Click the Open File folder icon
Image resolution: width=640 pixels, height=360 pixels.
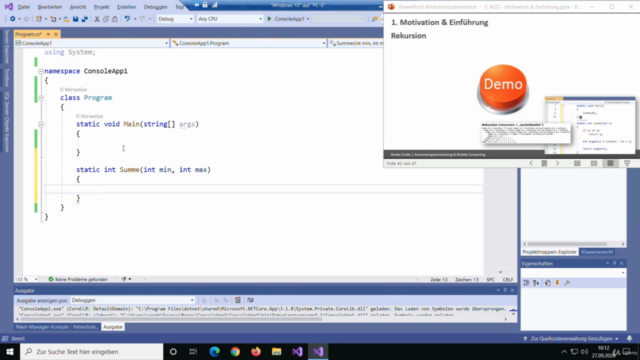click(x=67, y=19)
